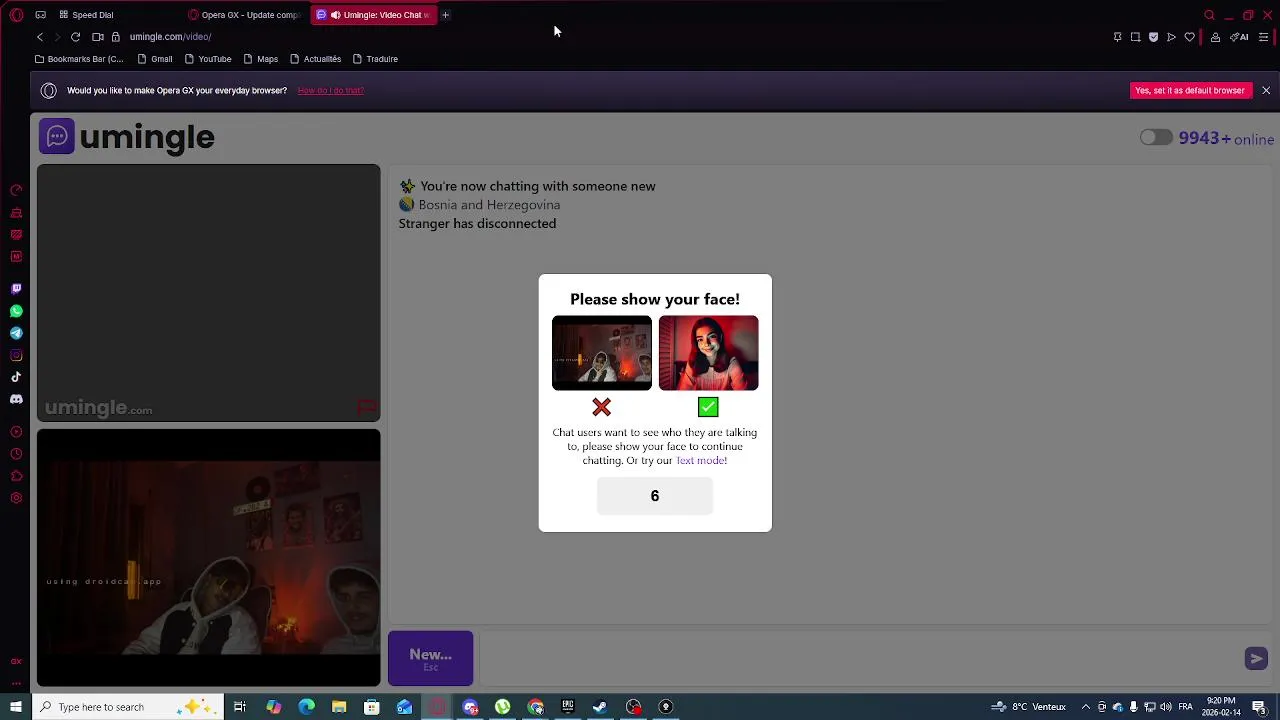Screen dimensions: 1280x720
Task: Open Steam from the taskbar
Action: point(600,707)
